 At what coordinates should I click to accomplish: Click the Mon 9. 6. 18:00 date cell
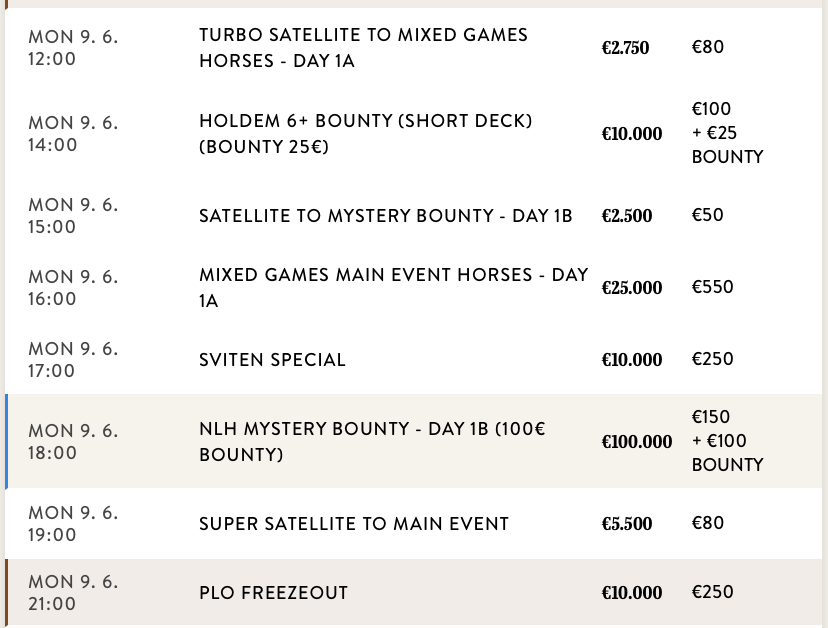pos(73,441)
